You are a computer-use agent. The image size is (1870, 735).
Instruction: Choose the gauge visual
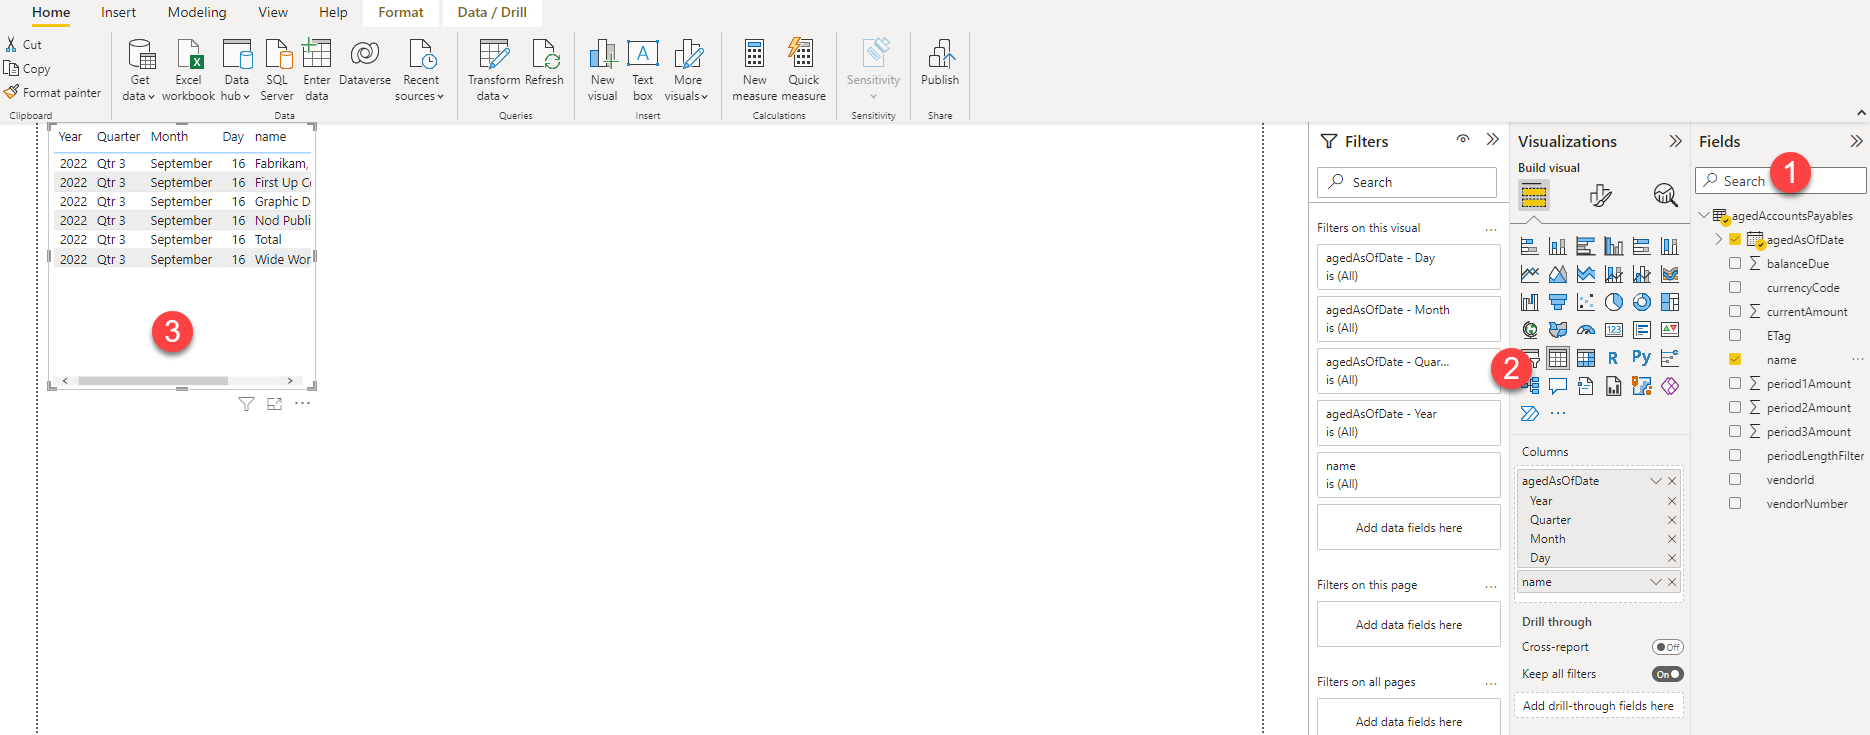(x=1586, y=330)
